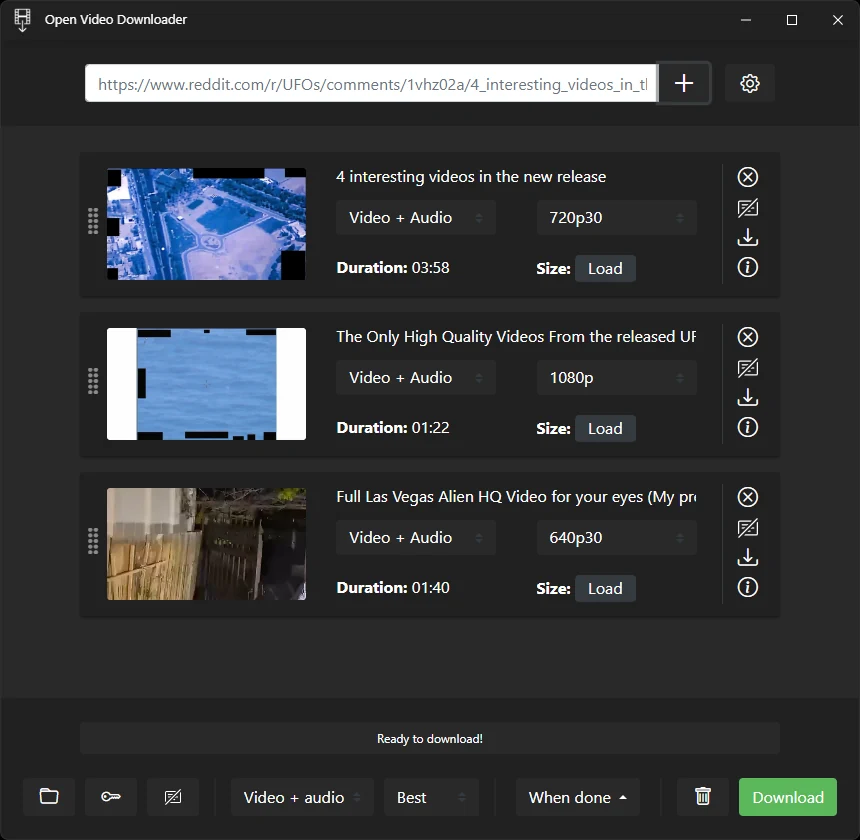Click the green Download button
This screenshot has width=860, height=840.
[788, 797]
